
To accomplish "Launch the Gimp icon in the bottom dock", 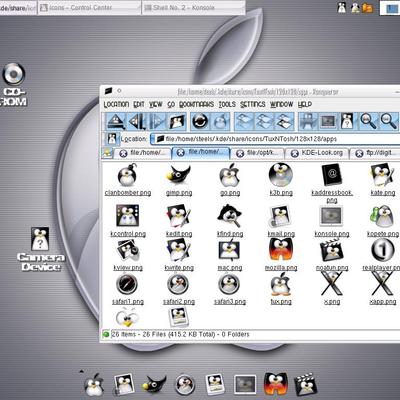I will pyautogui.click(x=154, y=385).
